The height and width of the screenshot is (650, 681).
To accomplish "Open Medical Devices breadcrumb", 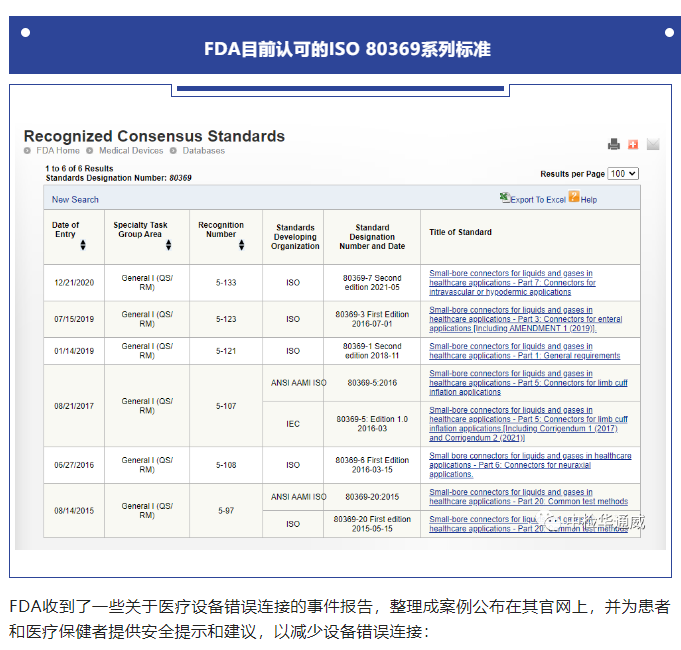I will click(130, 151).
